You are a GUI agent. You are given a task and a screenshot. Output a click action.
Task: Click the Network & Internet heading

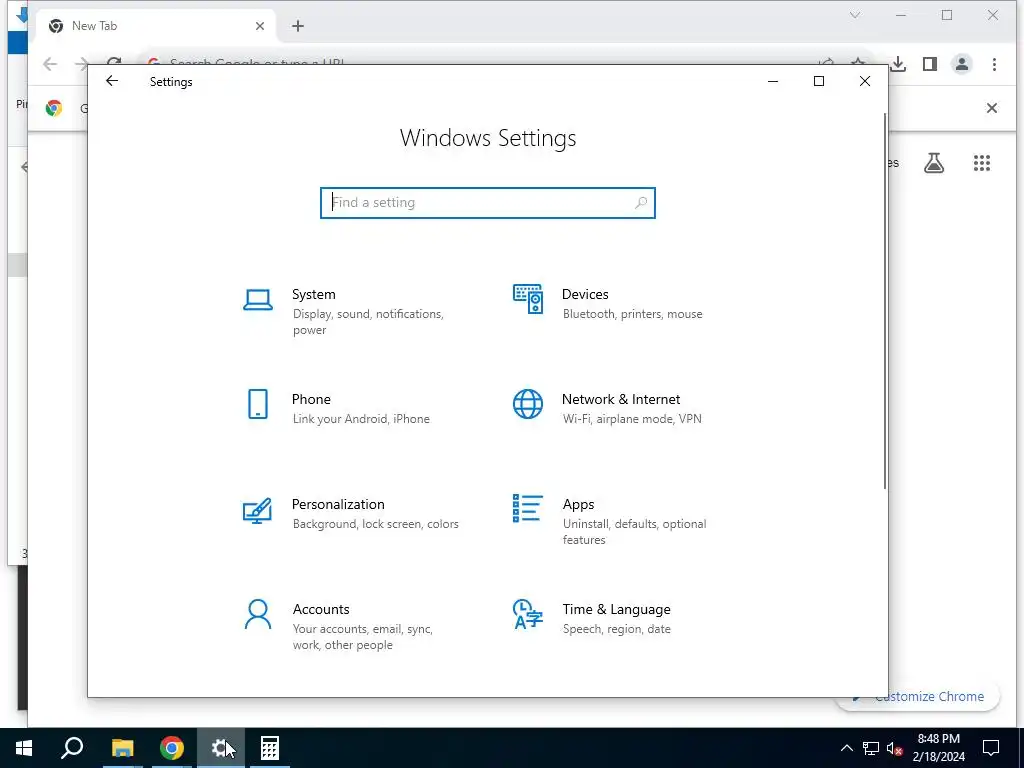tap(620, 399)
